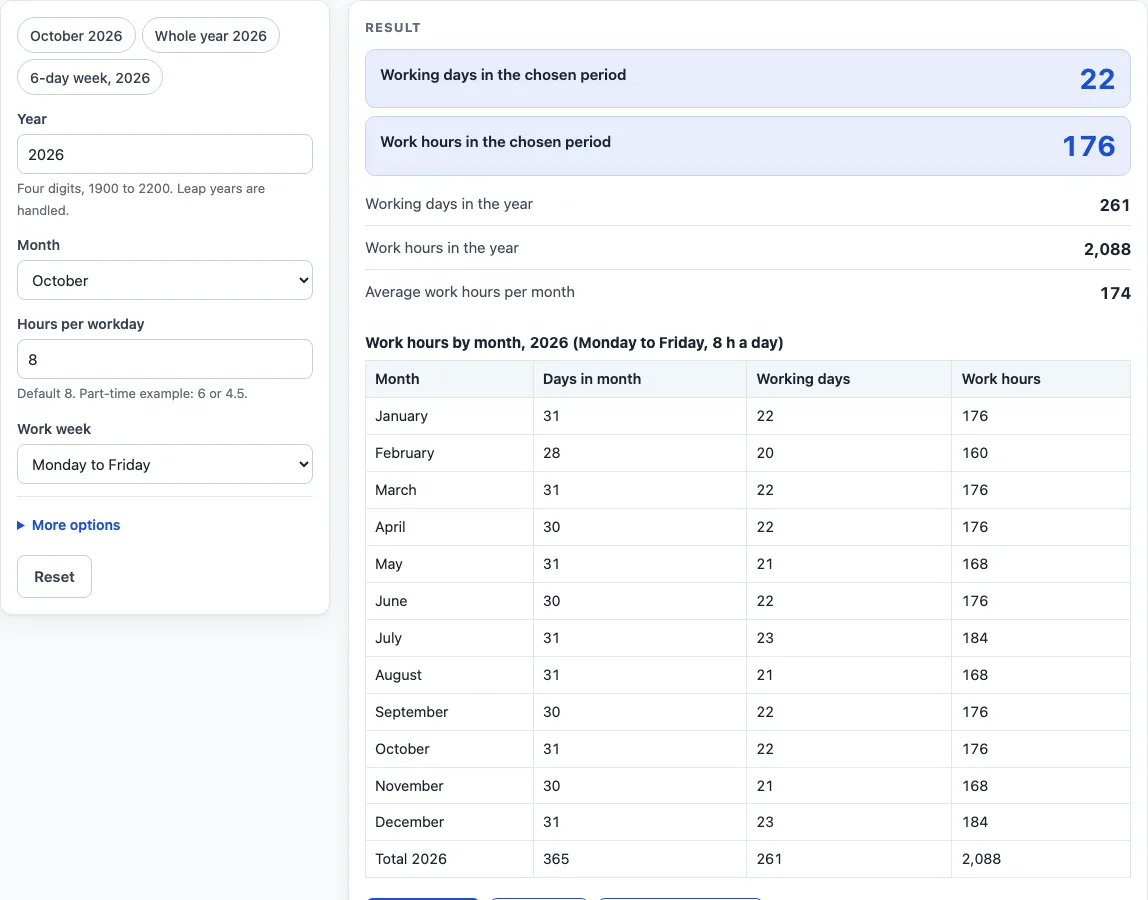Click the Work hours by month table heading

pos(574,343)
